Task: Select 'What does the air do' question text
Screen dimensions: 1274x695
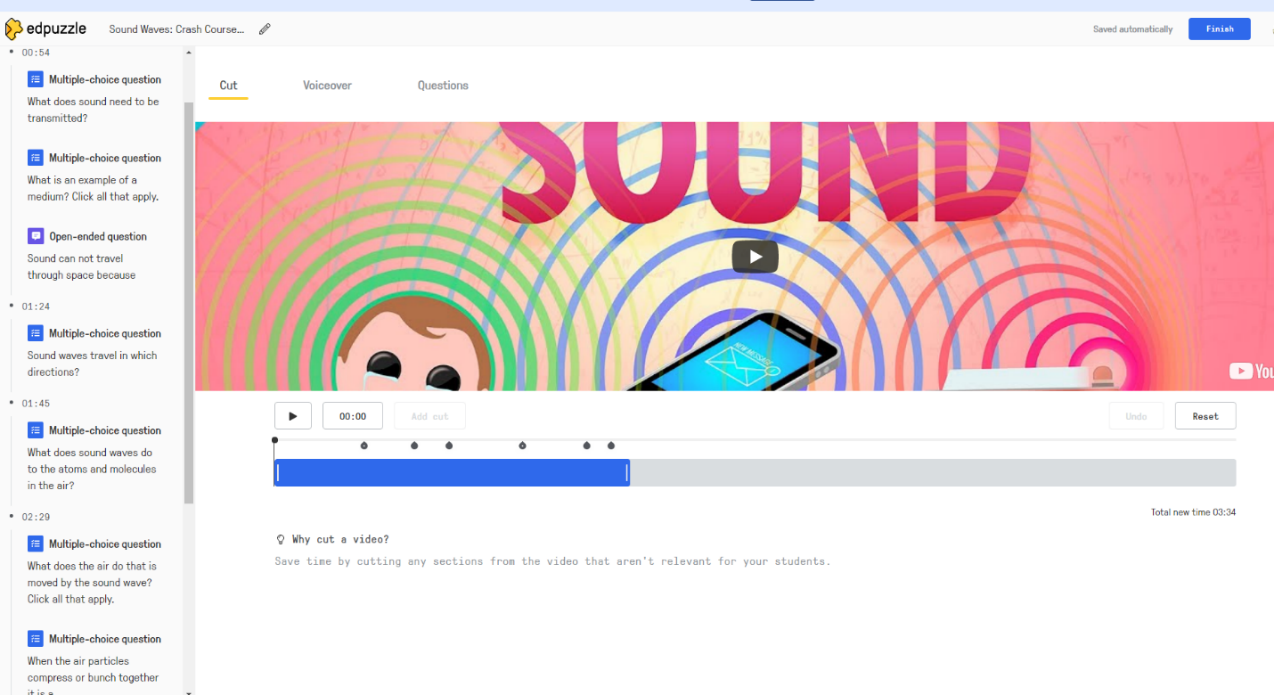Action: 92,583
